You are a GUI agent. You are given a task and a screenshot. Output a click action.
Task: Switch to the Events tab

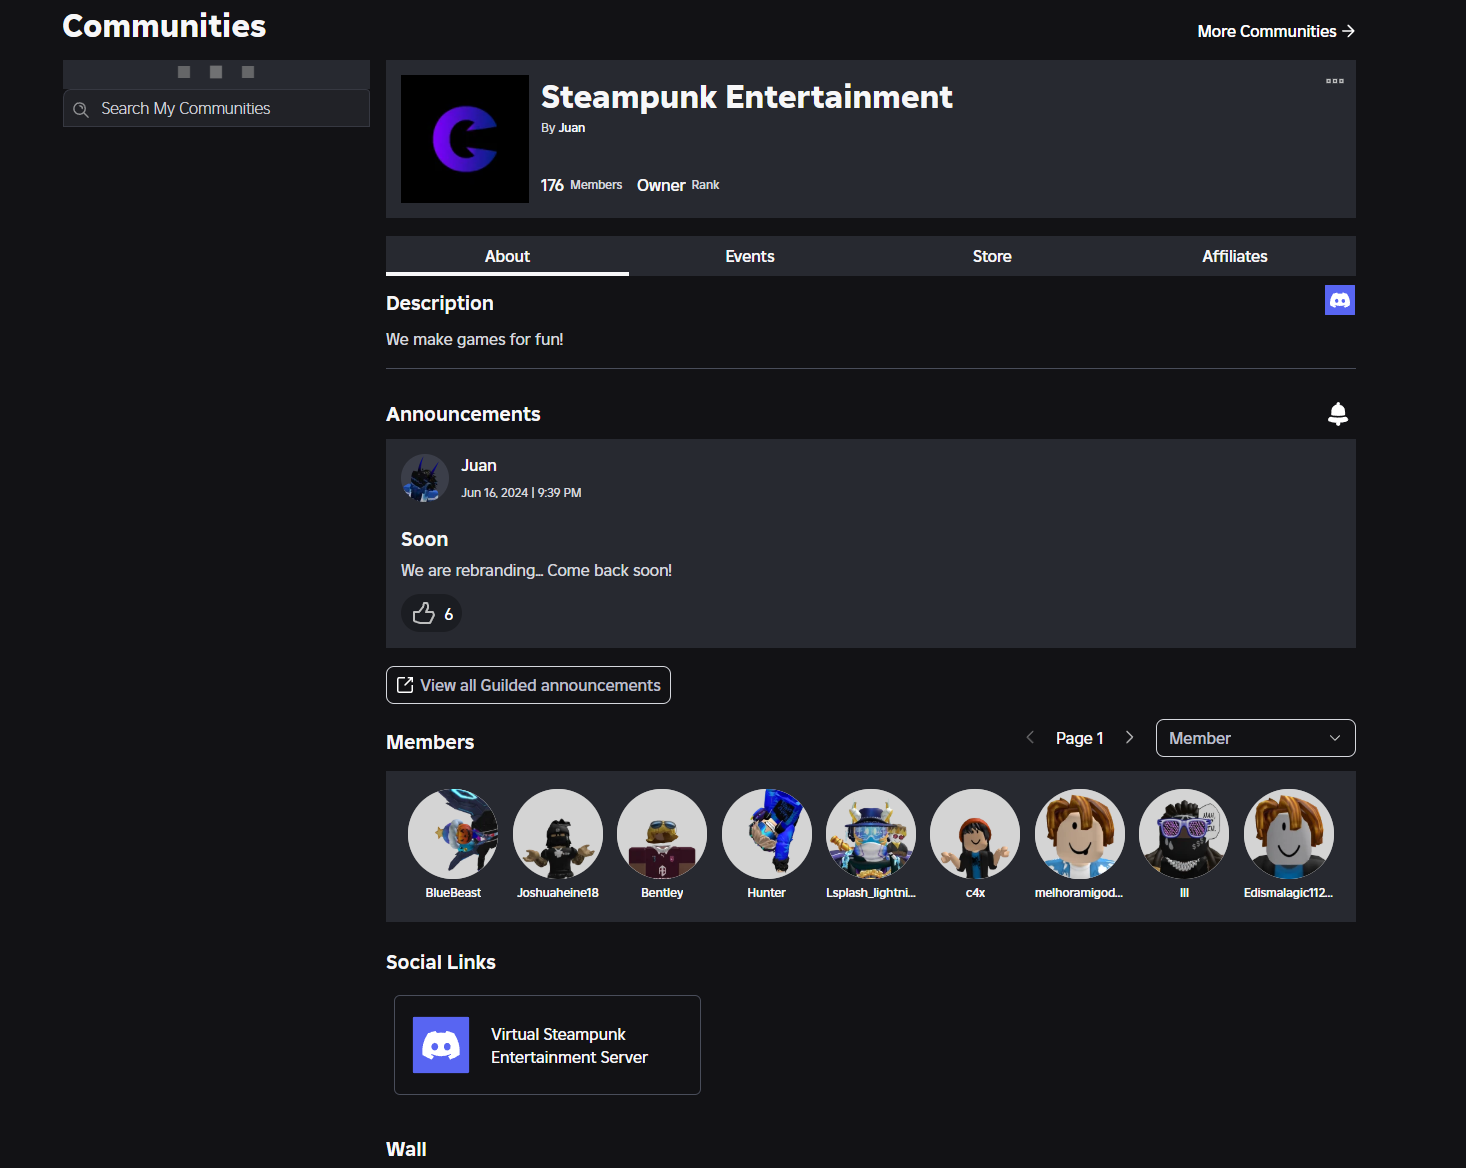(x=749, y=256)
